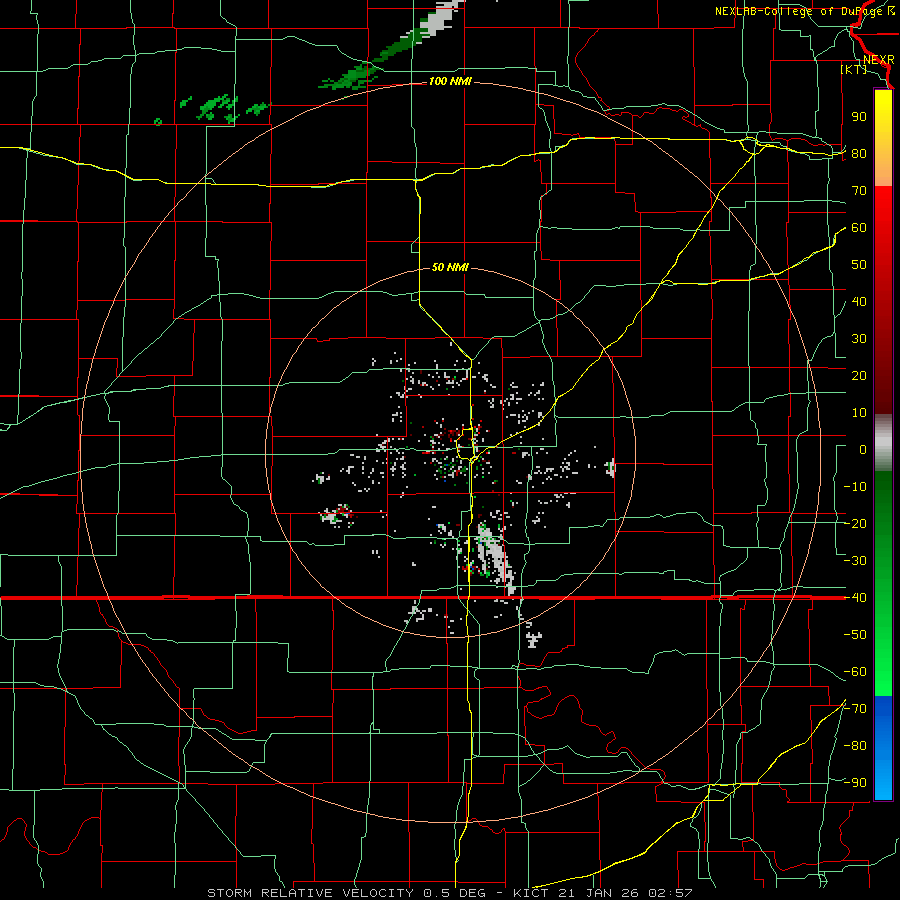
Task: Select the positive 30 value on velocity scale
Action: pyautogui.click(x=859, y=339)
